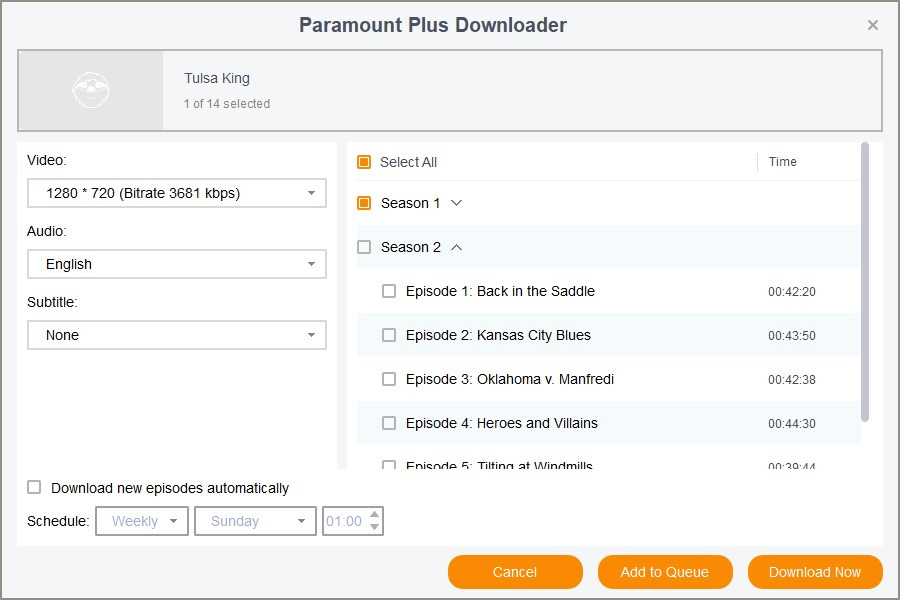The width and height of the screenshot is (900, 600).
Task: Click the Episode 3: Oklahoma v. Manfredi title
Action: click(510, 379)
